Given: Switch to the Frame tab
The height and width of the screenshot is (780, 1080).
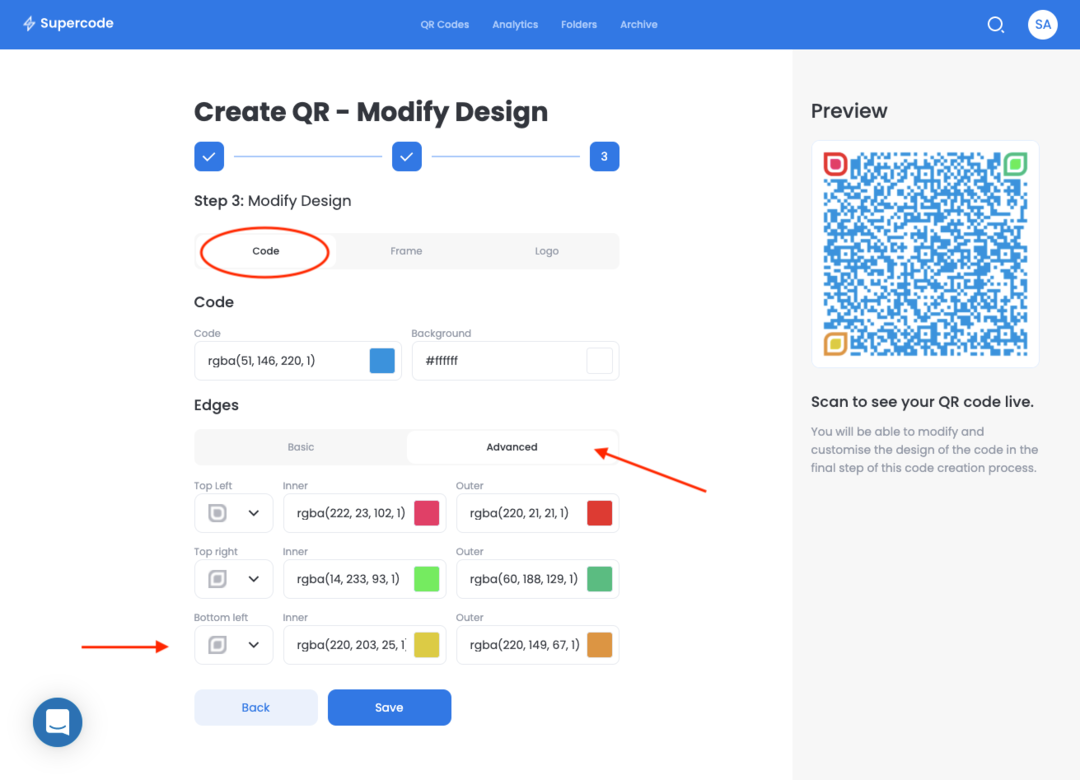Looking at the screenshot, I should click(406, 251).
